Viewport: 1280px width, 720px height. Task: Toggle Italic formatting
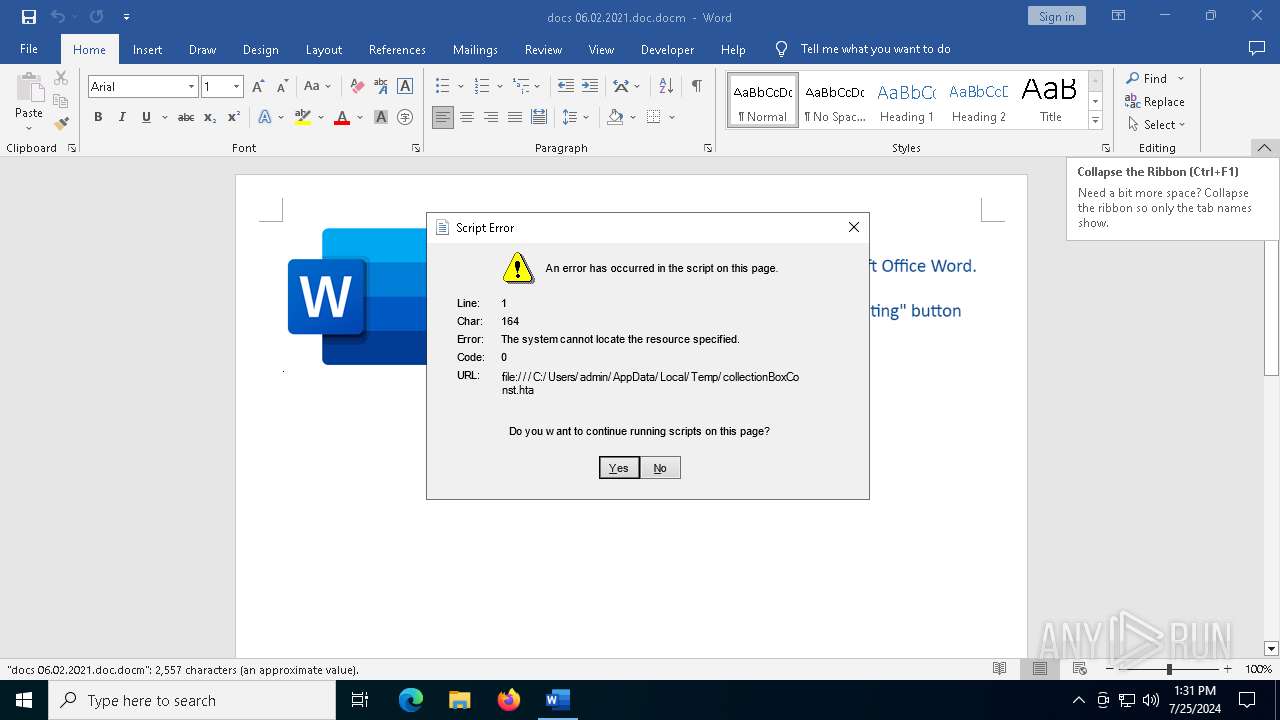coord(122,117)
